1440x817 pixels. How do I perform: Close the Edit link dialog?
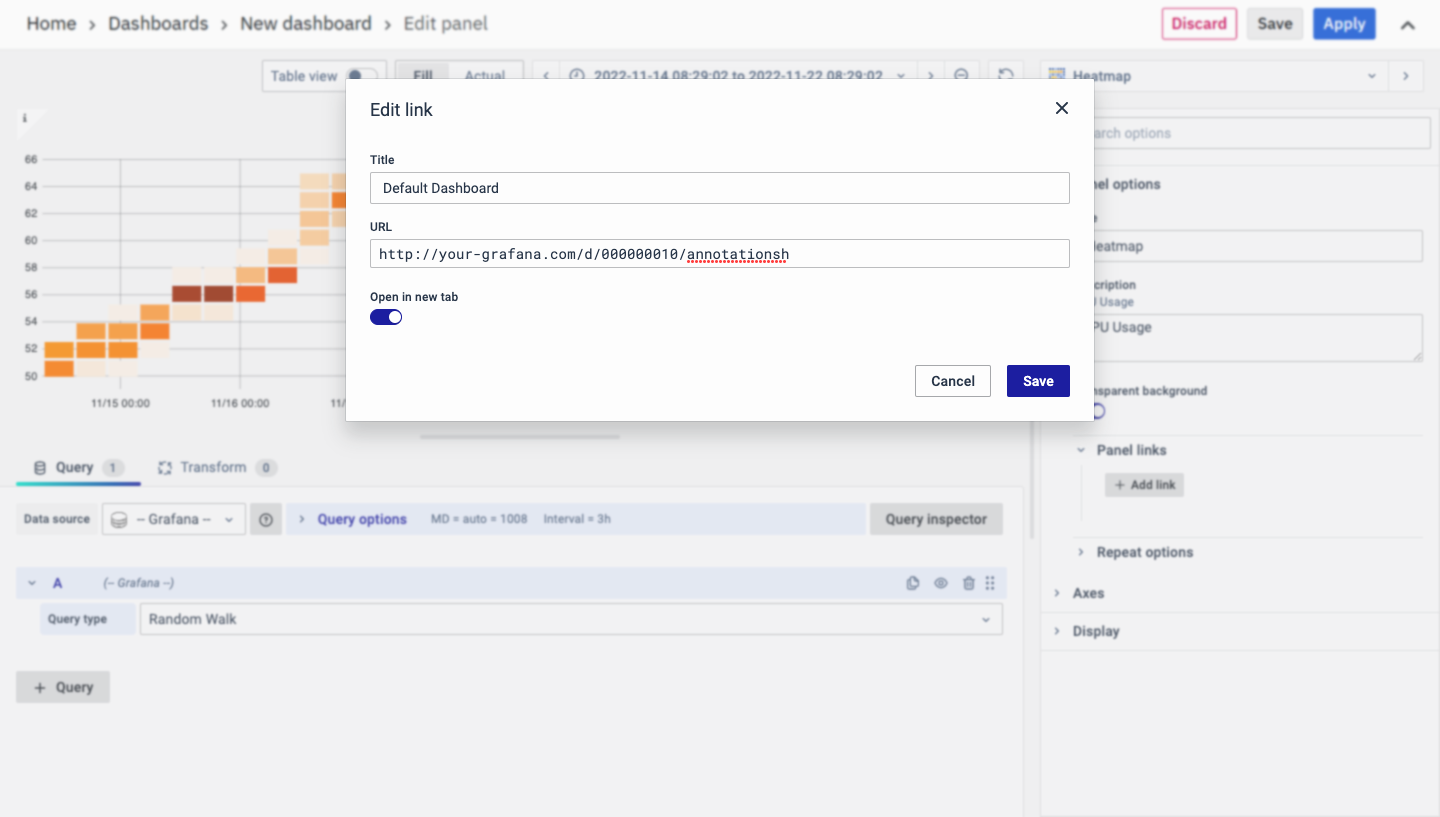coord(1062,108)
